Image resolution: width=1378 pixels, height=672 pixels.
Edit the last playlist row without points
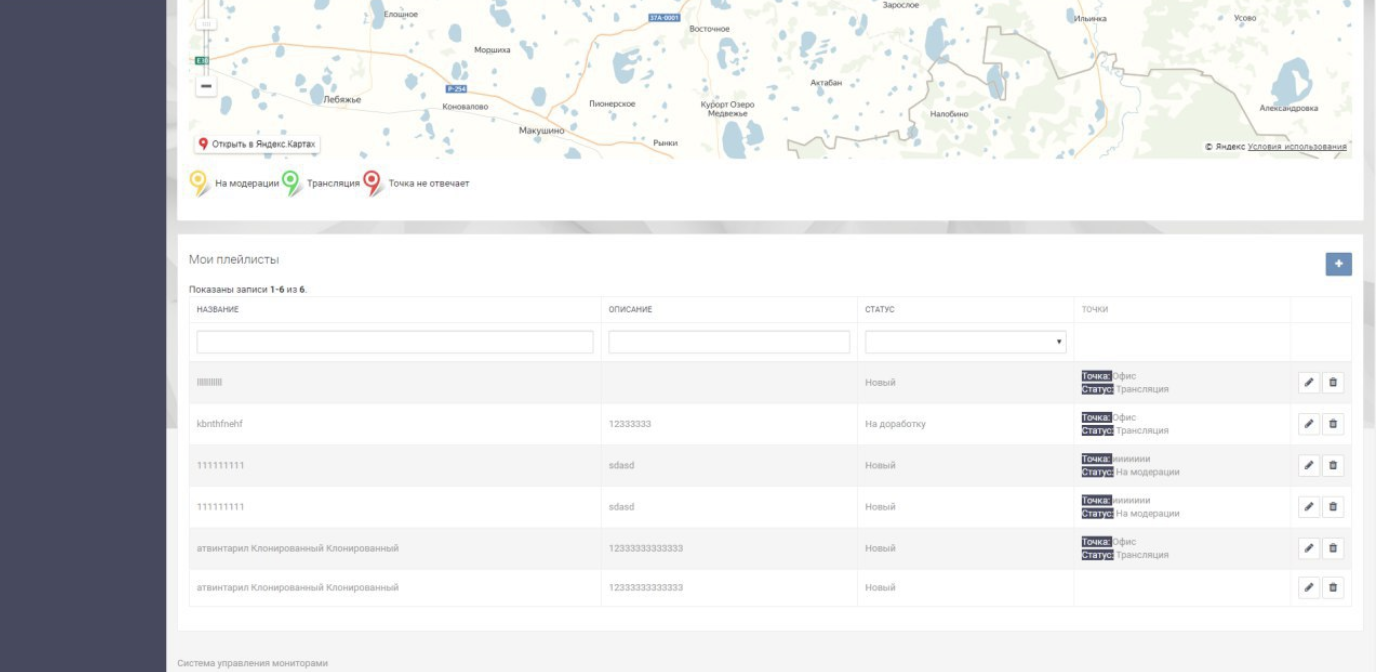click(1308, 588)
